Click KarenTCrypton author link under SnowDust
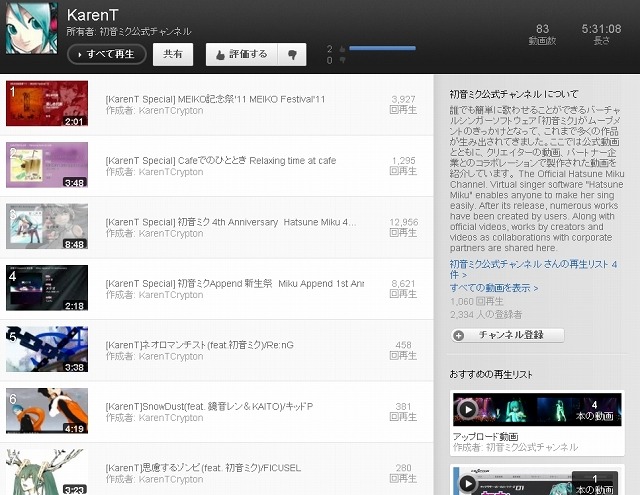The image size is (640, 495). (171, 418)
